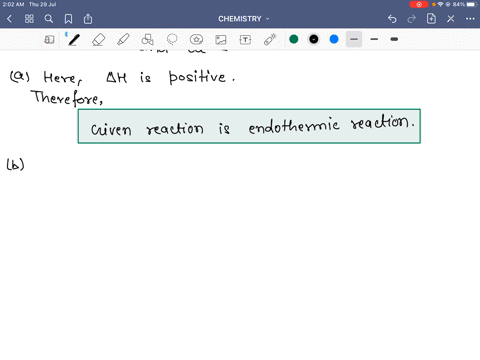This screenshot has height=360, width=480.
Task: Open the Elements sticker tool
Action: [x=196, y=40]
